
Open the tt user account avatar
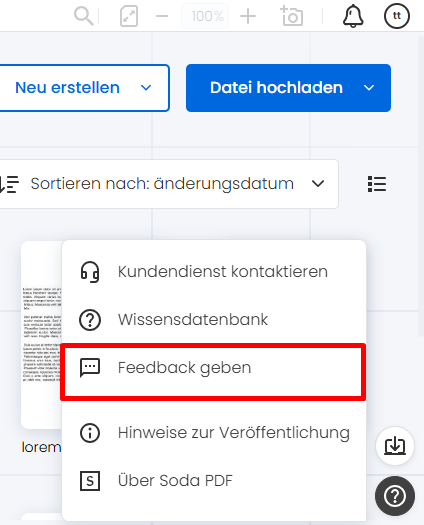click(x=397, y=16)
